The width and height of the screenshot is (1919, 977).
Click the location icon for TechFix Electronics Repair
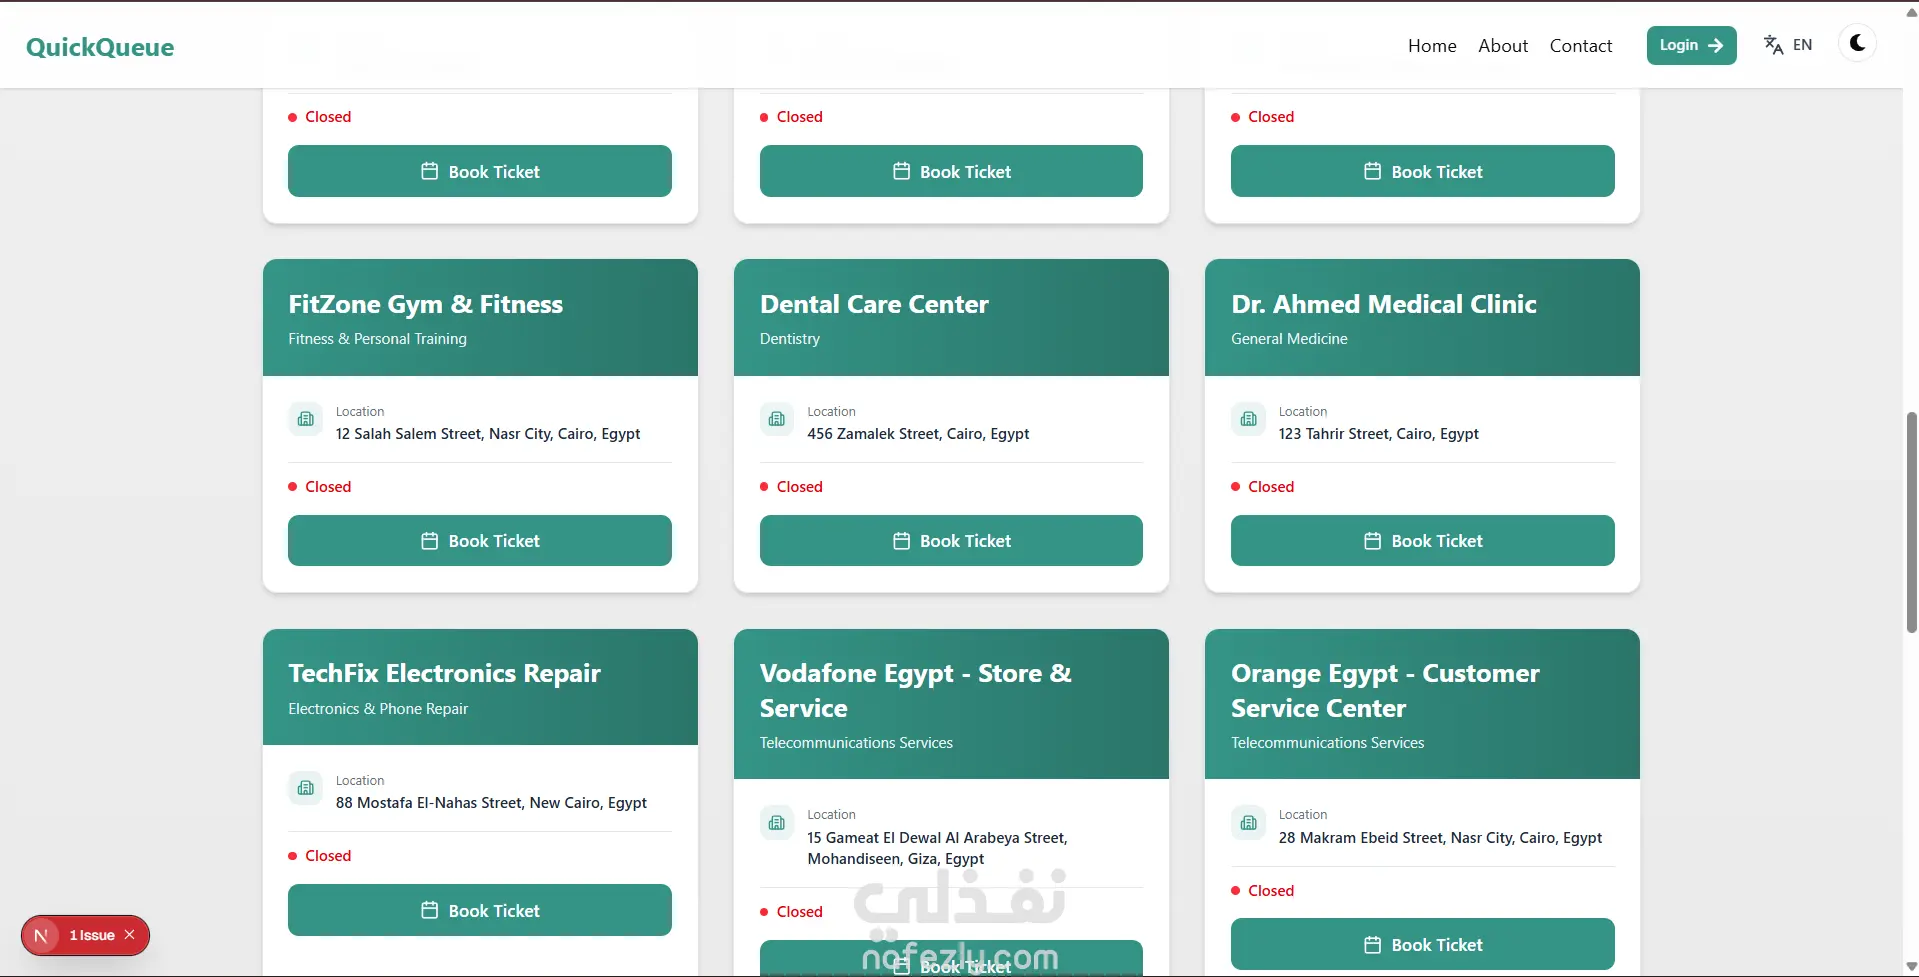tap(306, 788)
